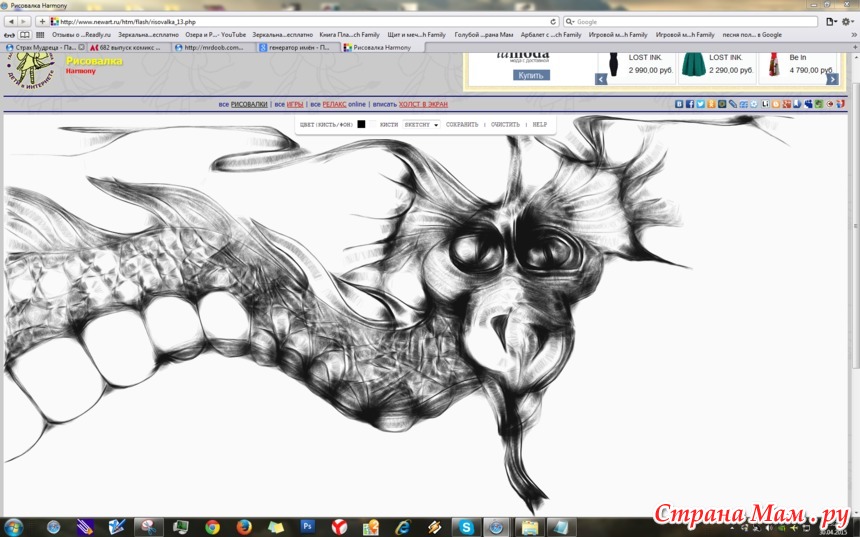Open the 'Отзывы о ...Readly.ru' bookmark
The image size is (860, 537).
pyautogui.click(x=81, y=35)
